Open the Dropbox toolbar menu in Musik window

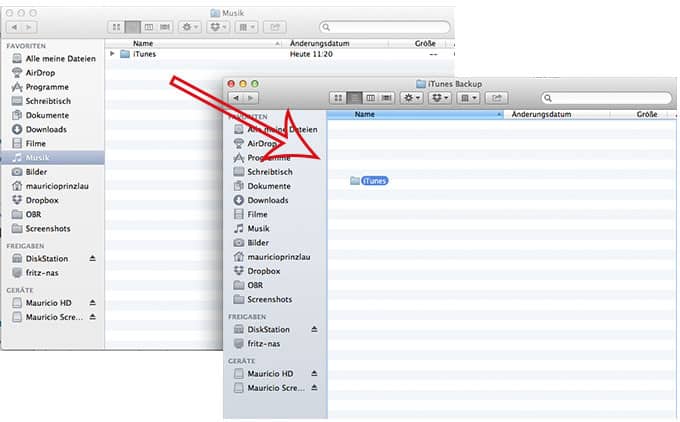click(218, 27)
